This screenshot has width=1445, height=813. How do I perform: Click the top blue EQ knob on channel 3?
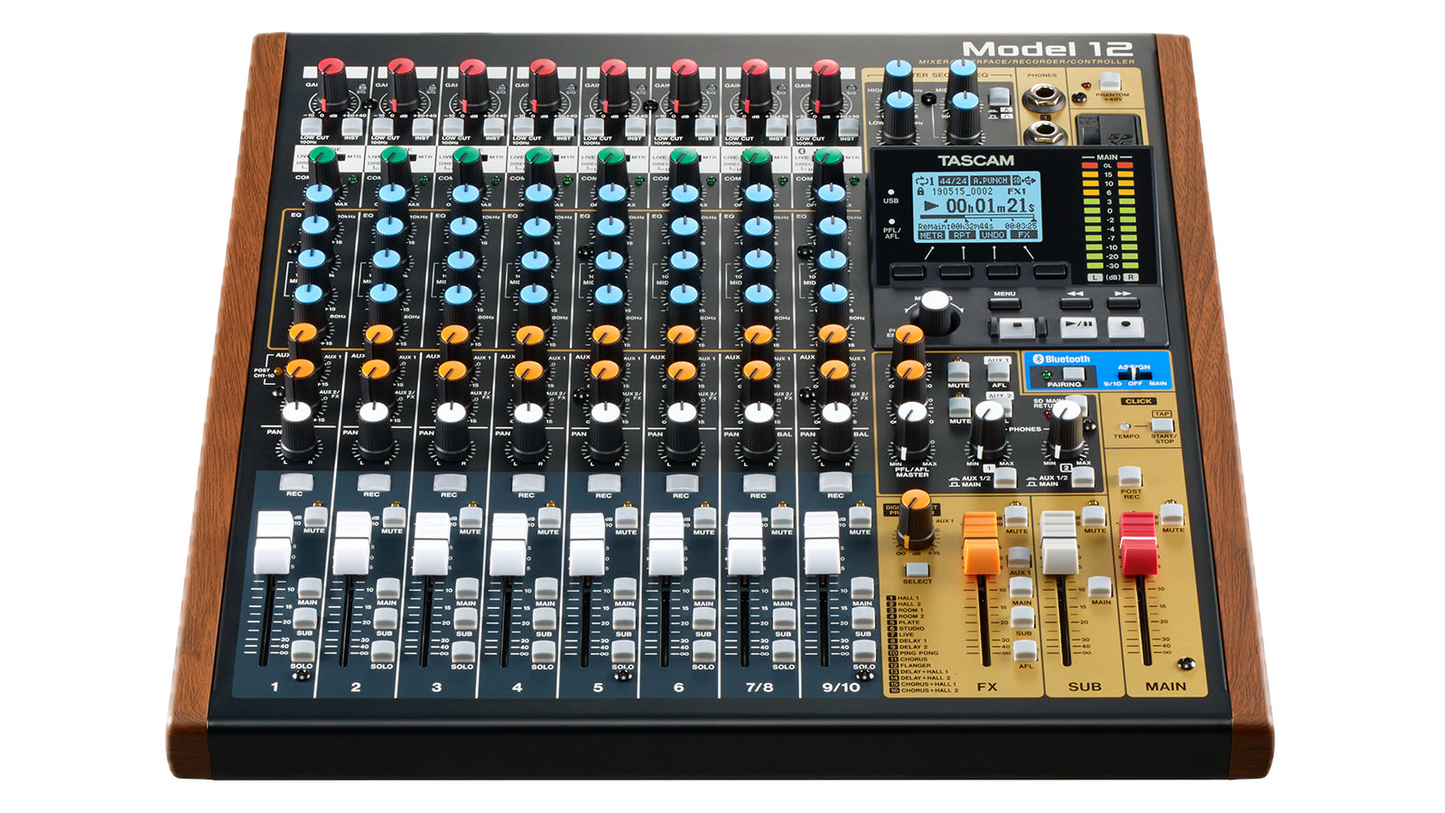tap(465, 203)
